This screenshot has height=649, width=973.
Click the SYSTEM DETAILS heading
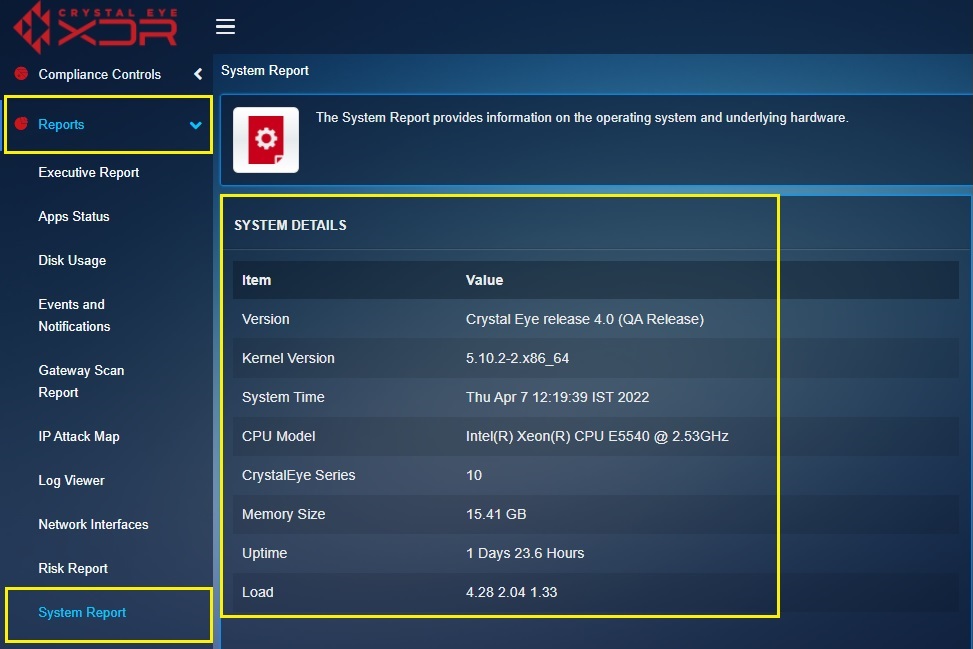click(x=290, y=225)
